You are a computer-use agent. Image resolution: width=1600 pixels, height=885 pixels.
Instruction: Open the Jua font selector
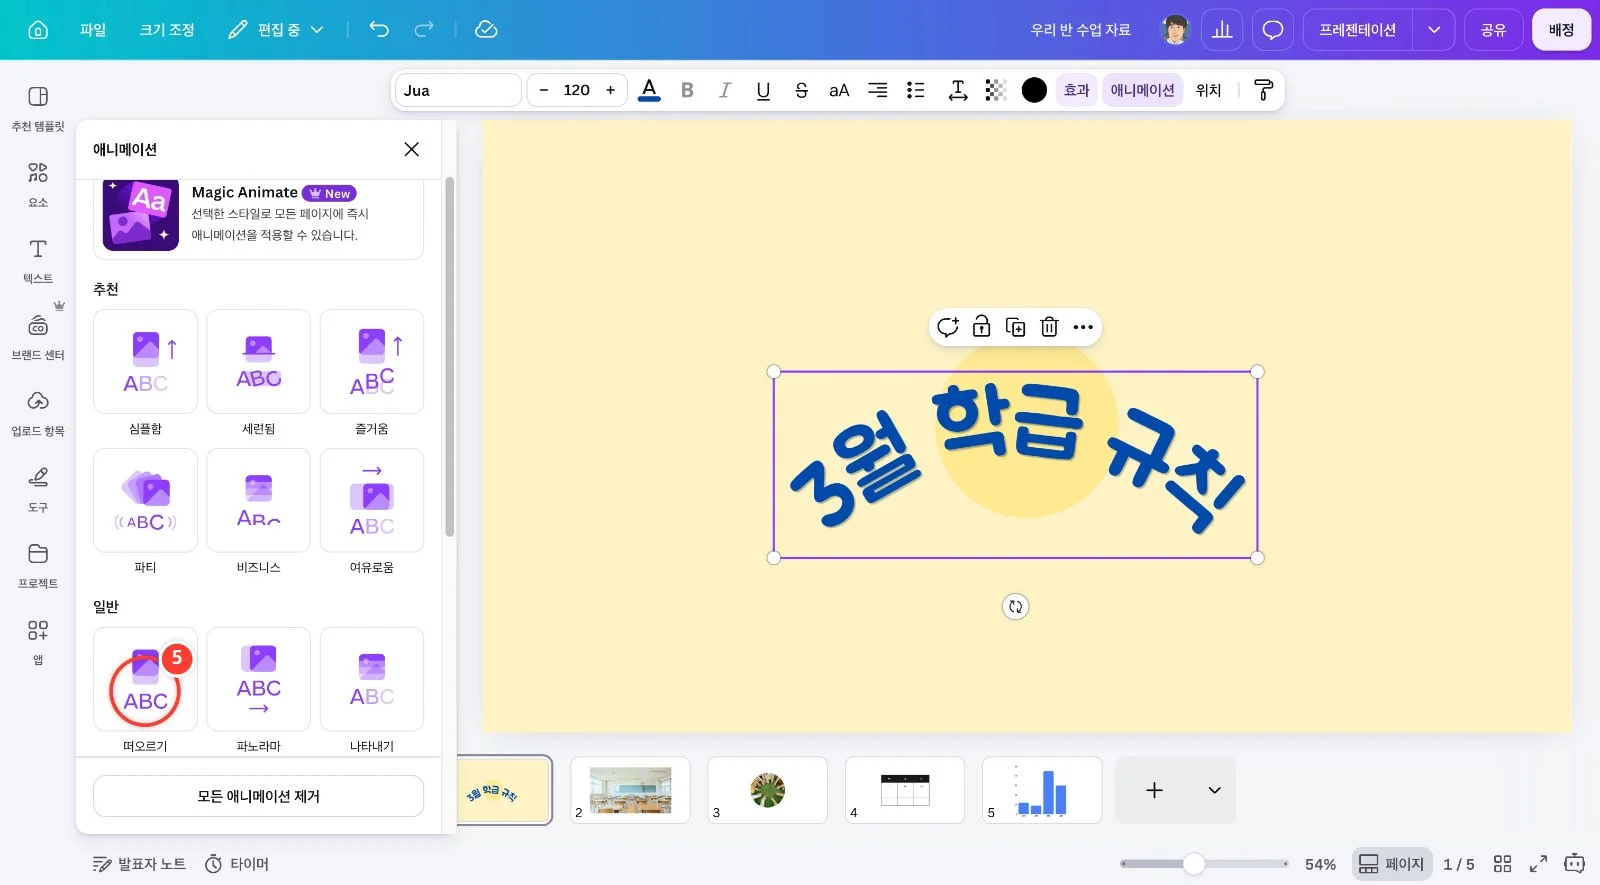[458, 90]
